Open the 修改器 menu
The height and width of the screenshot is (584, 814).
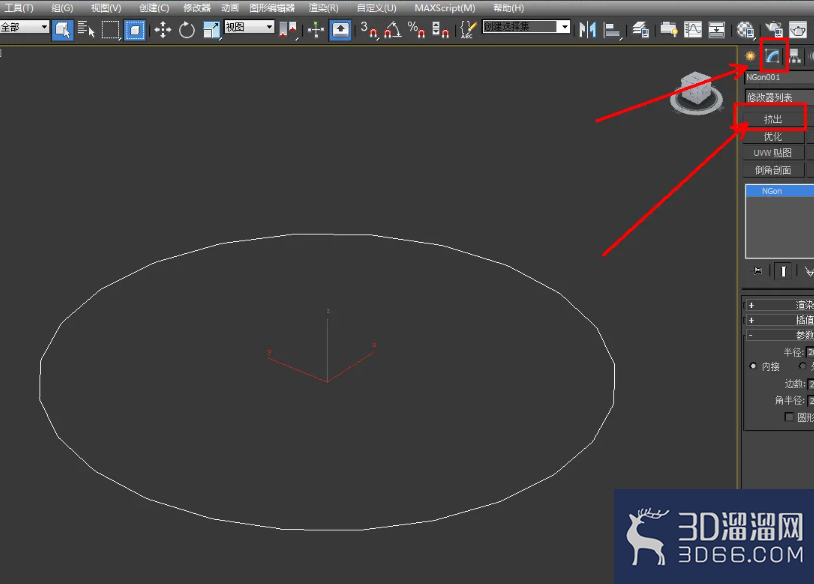(197, 8)
